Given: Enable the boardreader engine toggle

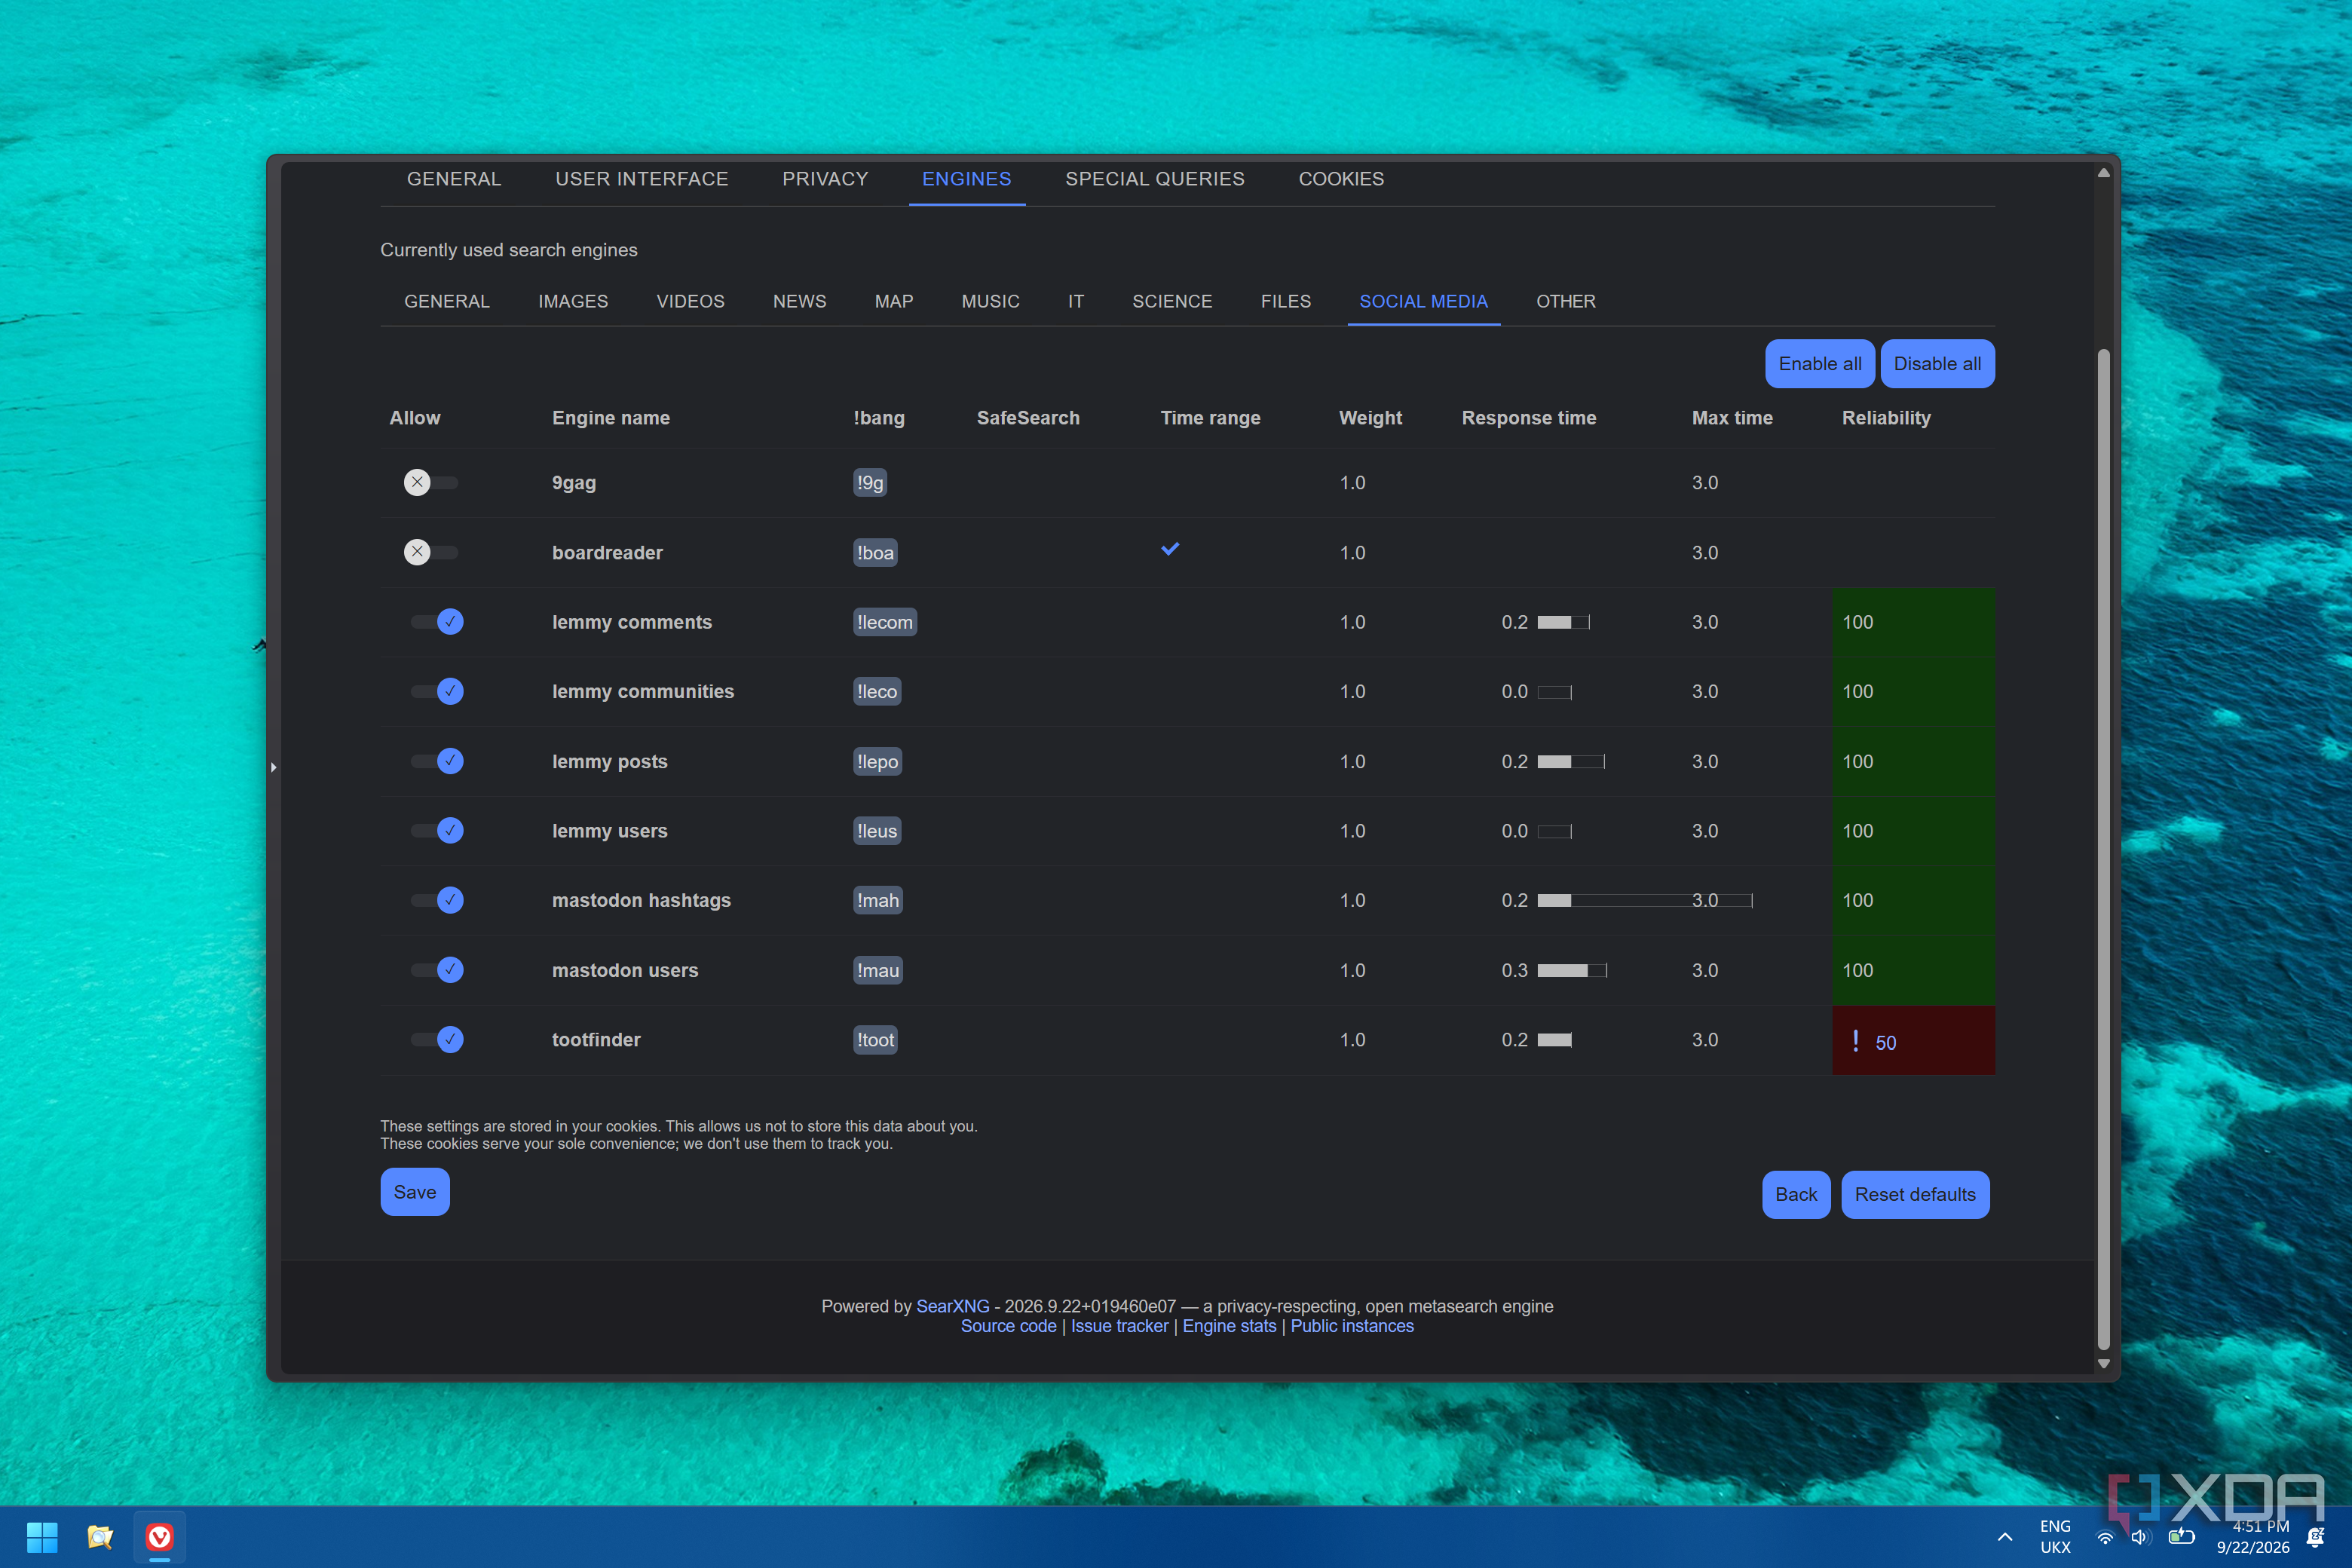Looking at the screenshot, I should pyautogui.click(x=431, y=552).
